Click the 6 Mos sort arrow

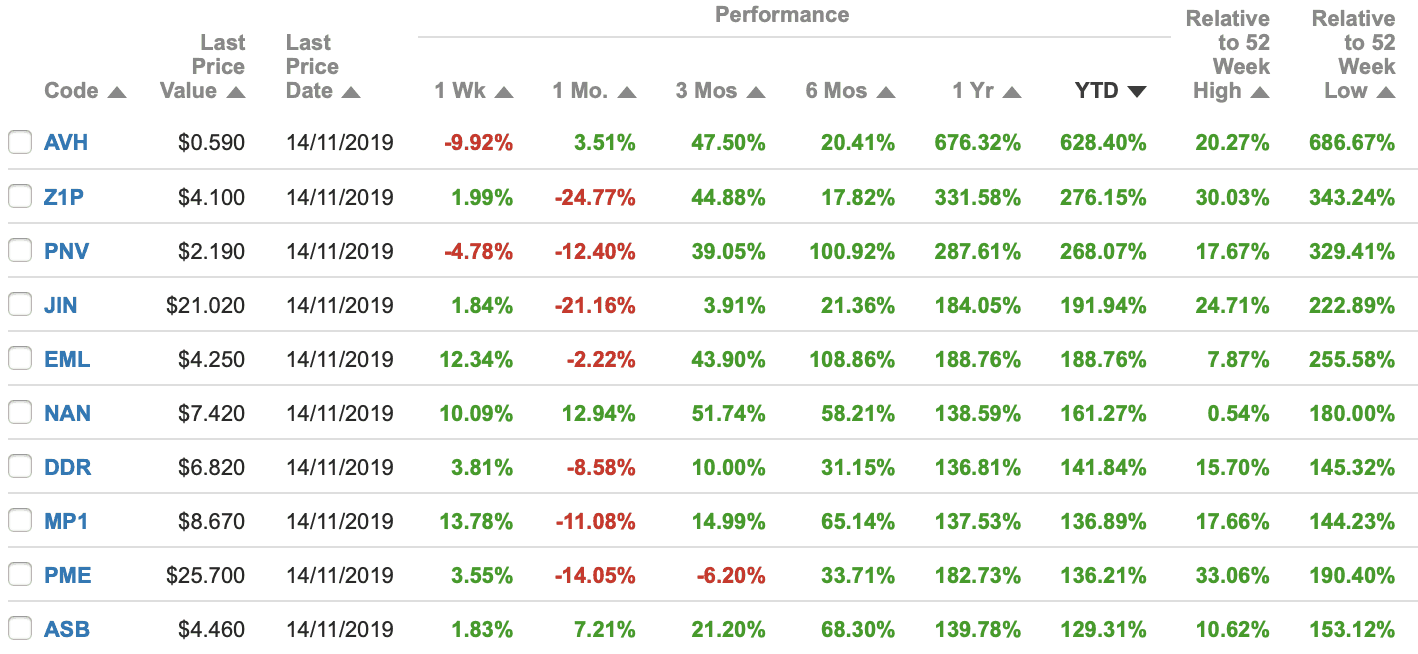pyautogui.click(x=885, y=92)
